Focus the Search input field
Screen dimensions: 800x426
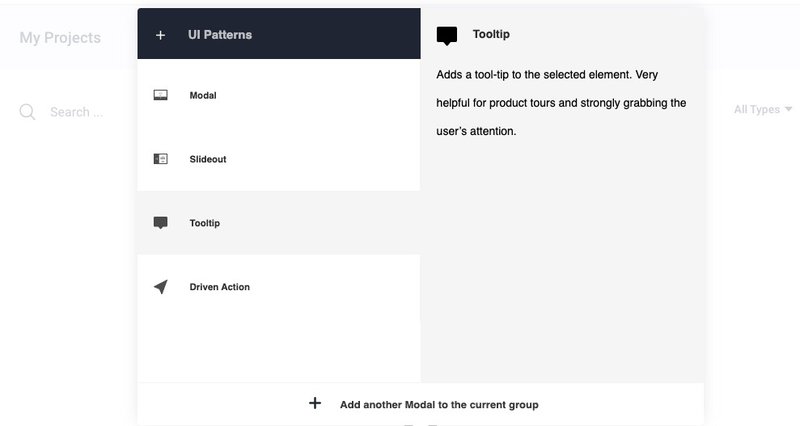(x=78, y=112)
